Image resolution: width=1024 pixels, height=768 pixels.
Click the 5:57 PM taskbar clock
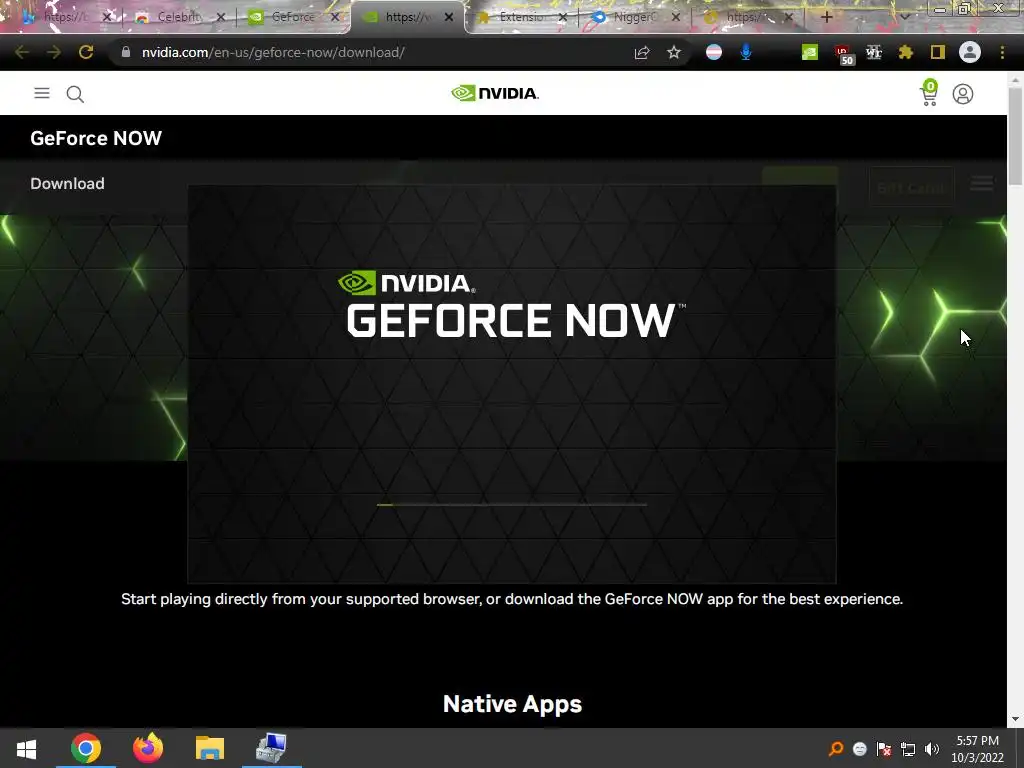click(977, 749)
